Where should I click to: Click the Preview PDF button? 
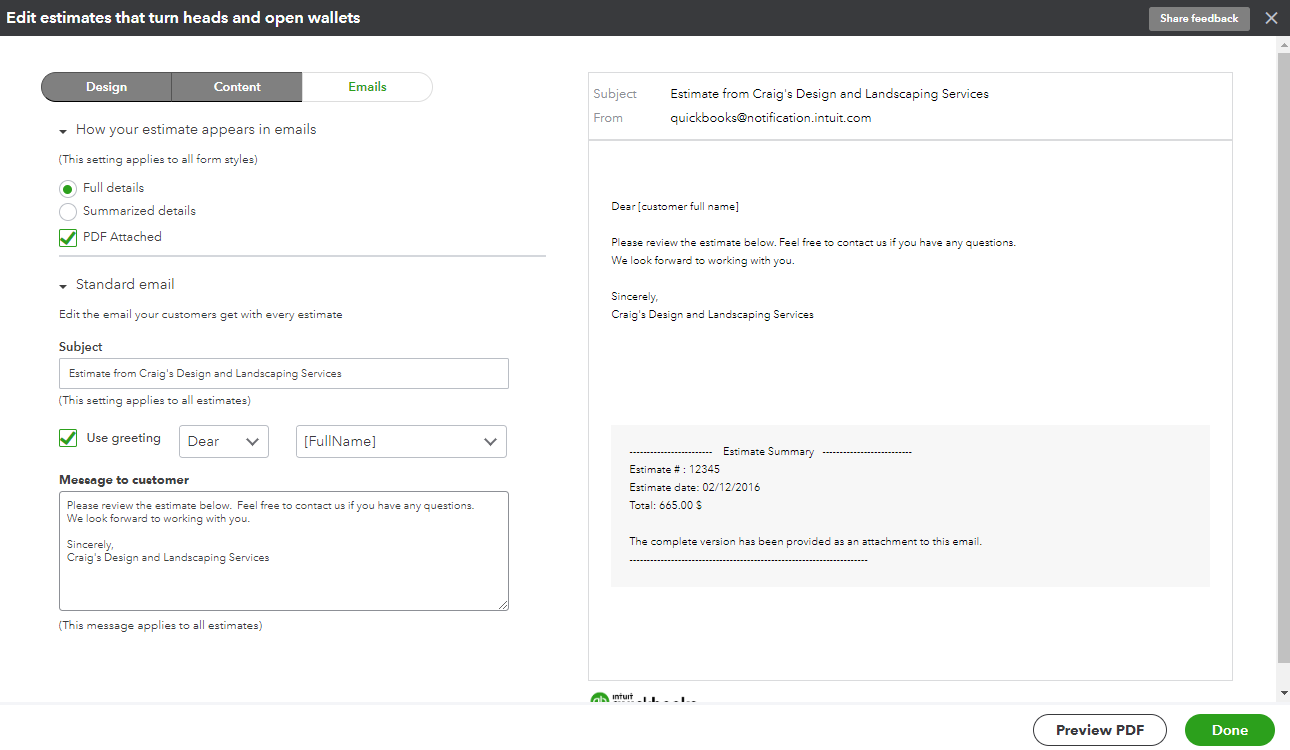[1101, 730]
